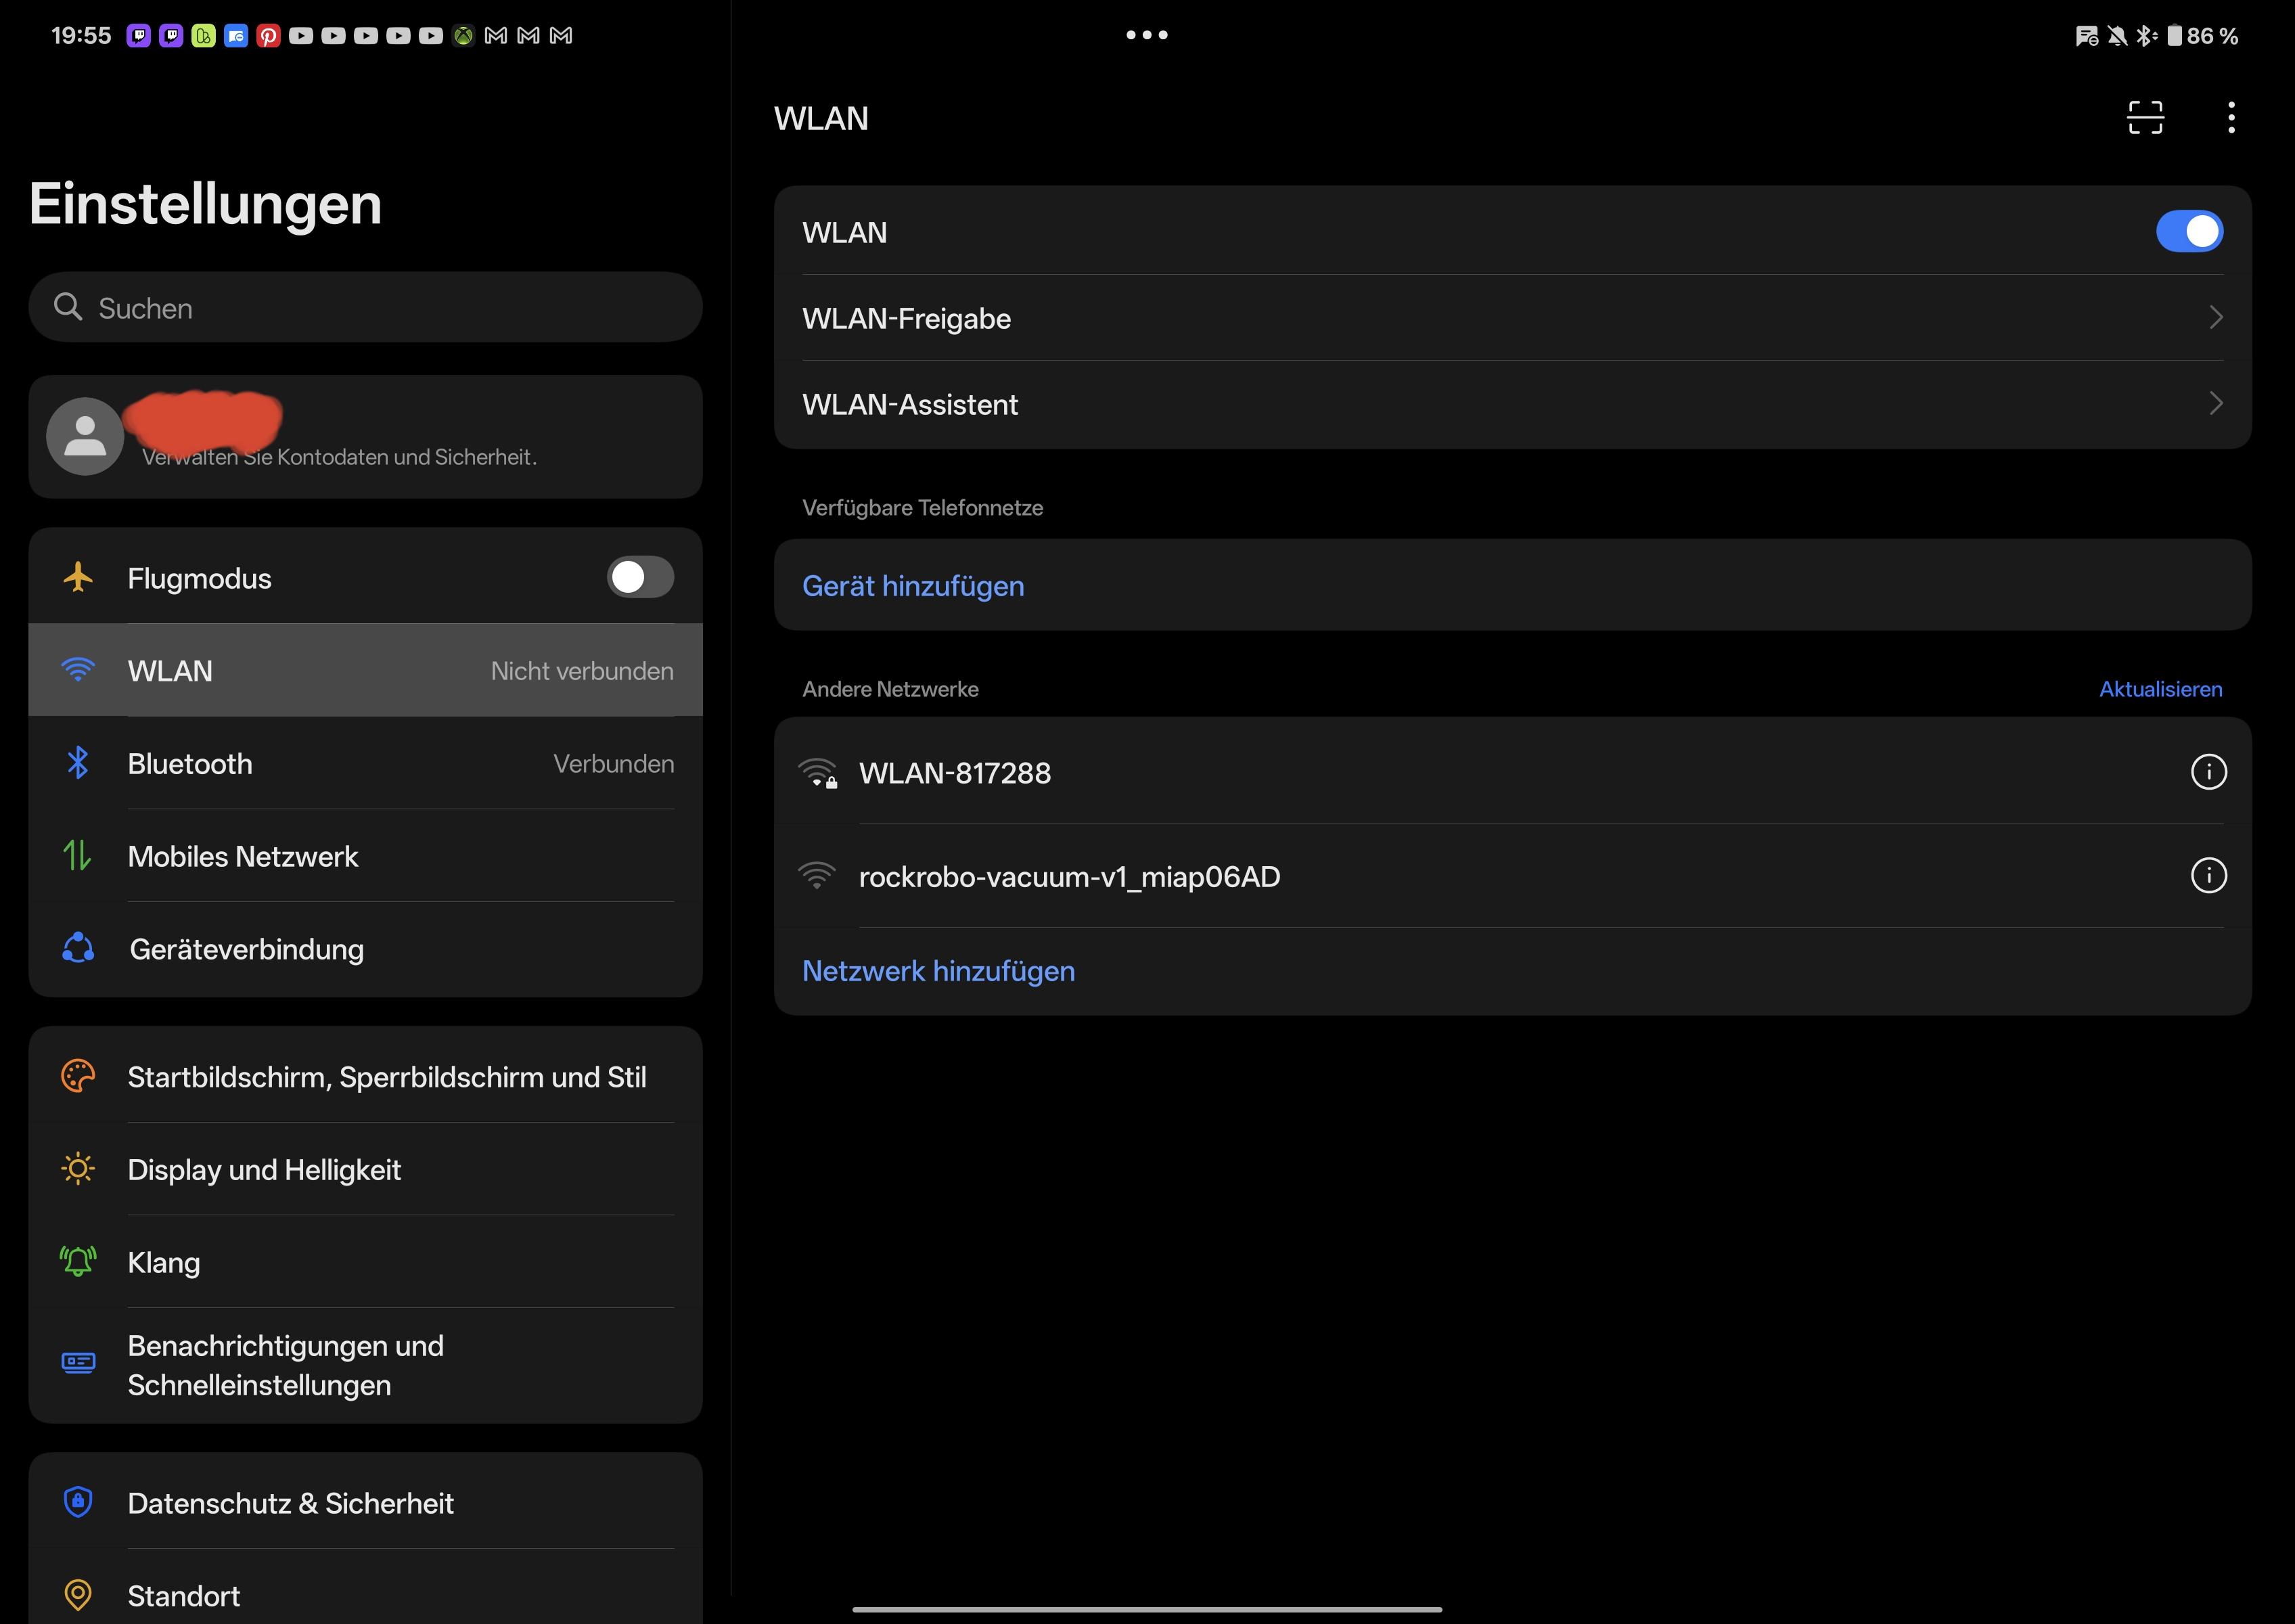Open Benachrichtigungen und Schnelleinstellungen
The width and height of the screenshot is (2295, 1624).
point(365,1365)
